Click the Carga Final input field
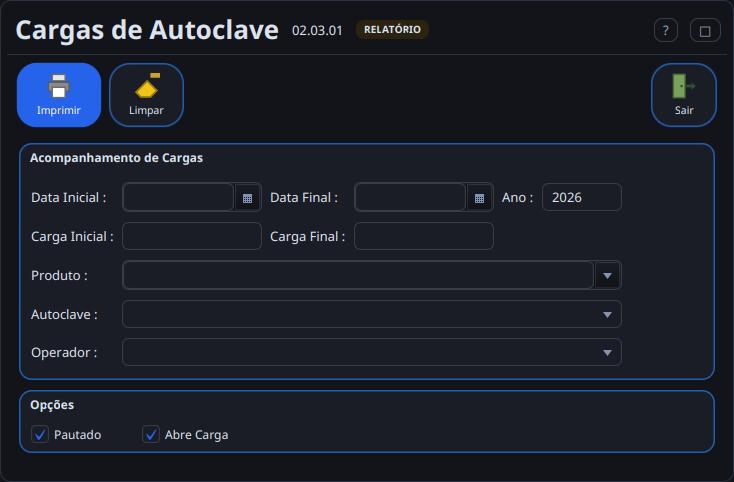Viewport: 734px width, 482px height. (424, 236)
